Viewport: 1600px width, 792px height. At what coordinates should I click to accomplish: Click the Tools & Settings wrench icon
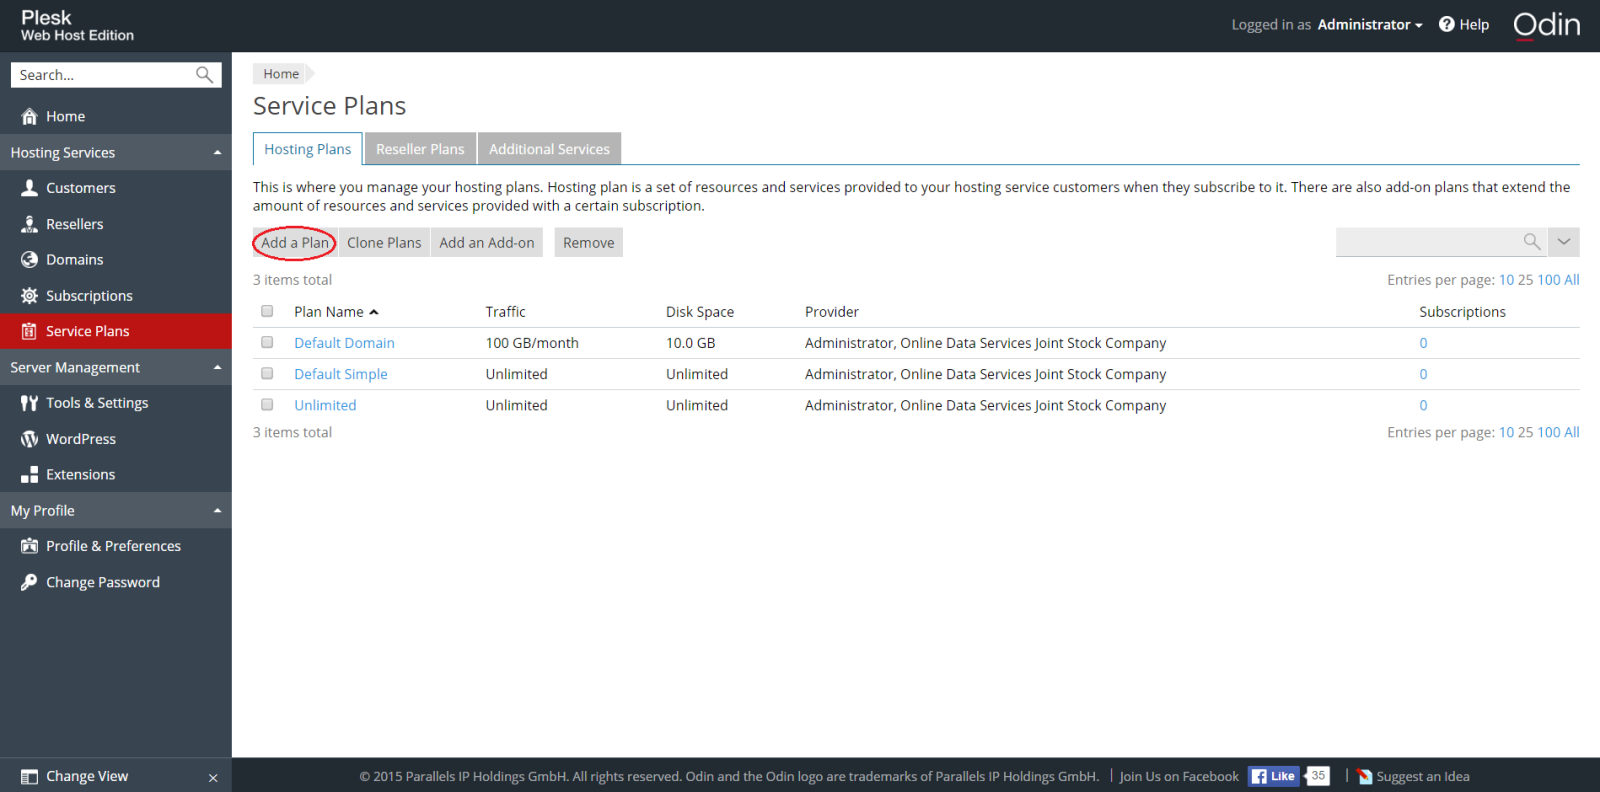[x=30, y=403]
